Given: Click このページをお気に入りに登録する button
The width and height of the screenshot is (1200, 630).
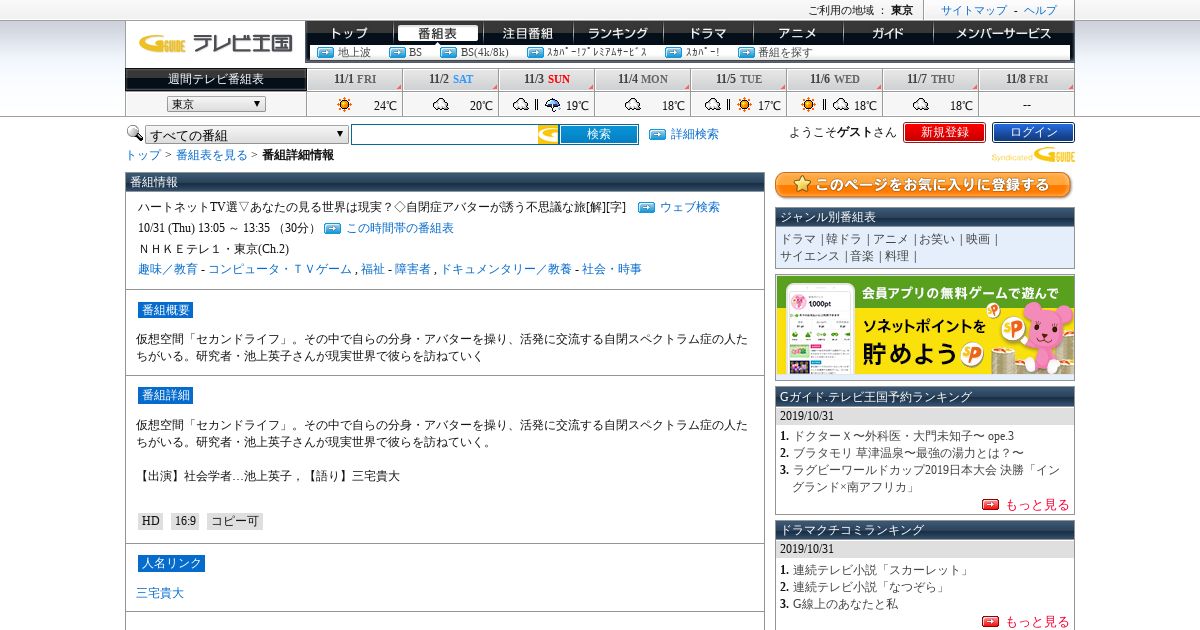Looking at the screenshot, I should tap(923, 185).
